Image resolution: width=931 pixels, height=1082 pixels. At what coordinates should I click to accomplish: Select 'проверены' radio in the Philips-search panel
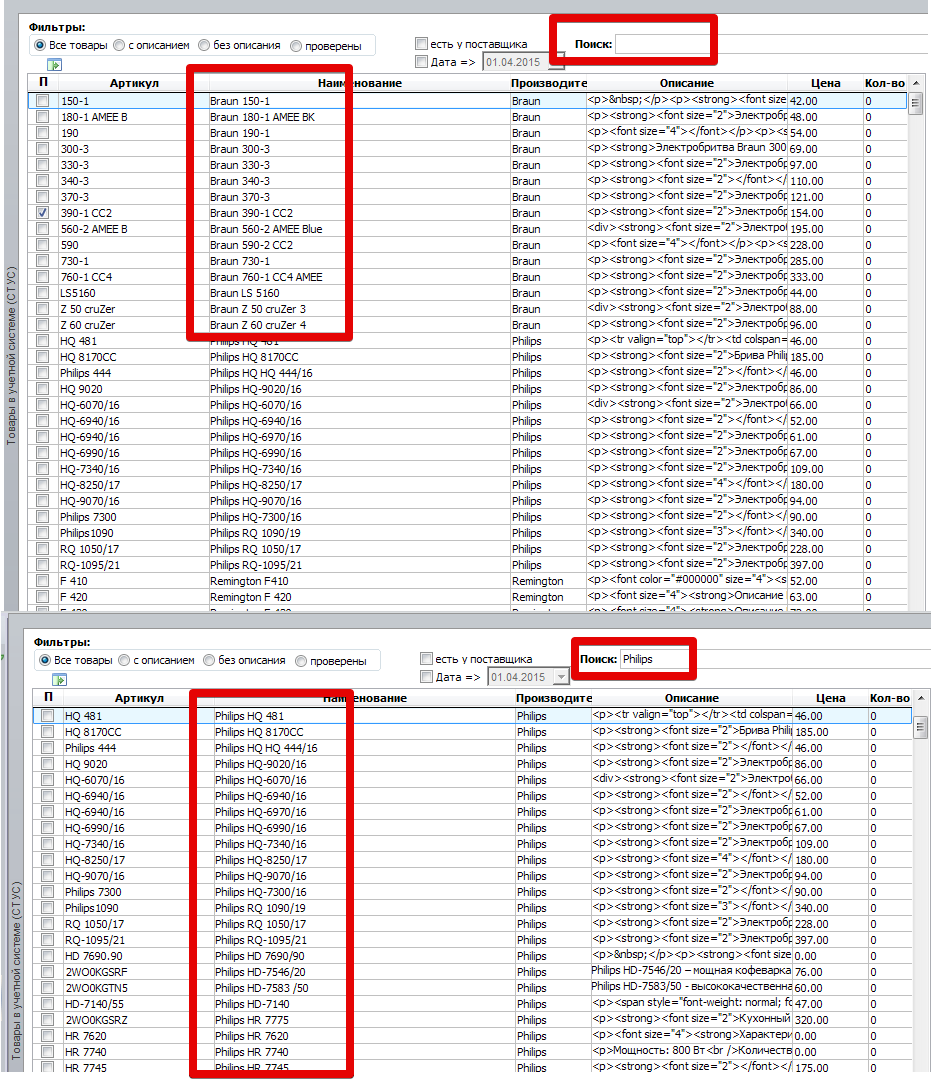[x=301, y=661]
